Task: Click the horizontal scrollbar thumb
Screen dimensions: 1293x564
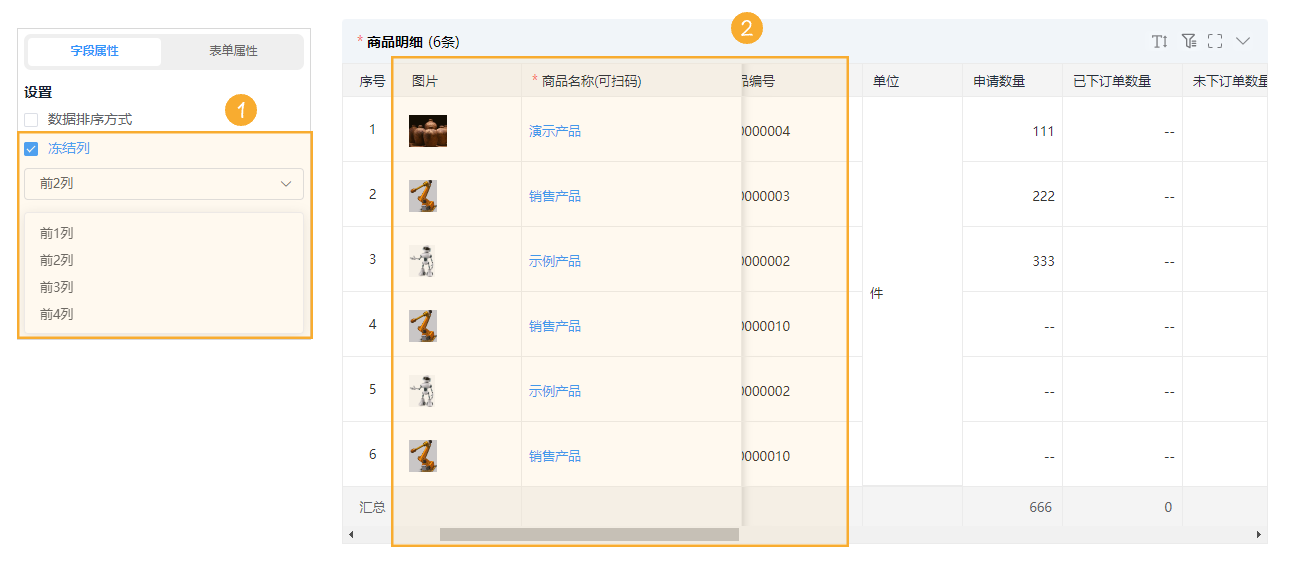Action: [x=589, y=535]
